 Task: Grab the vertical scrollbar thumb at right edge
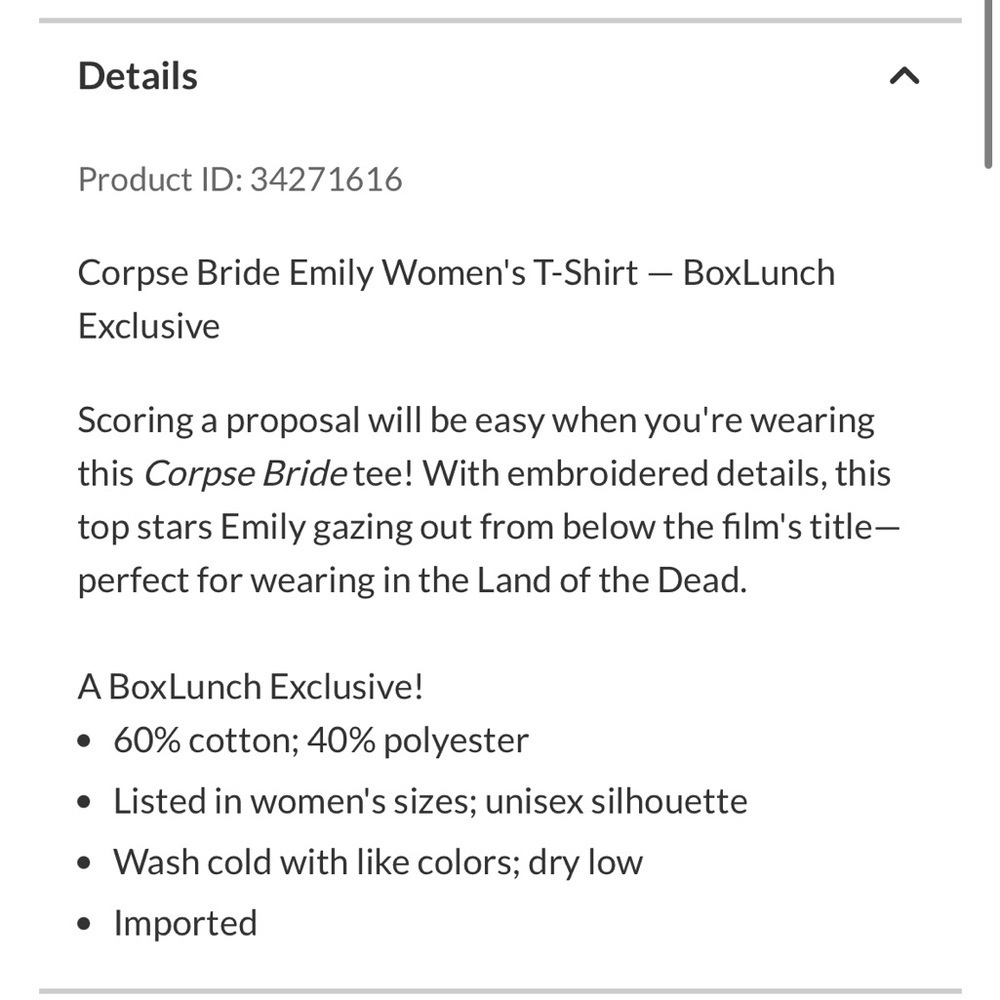pos(987,84)
